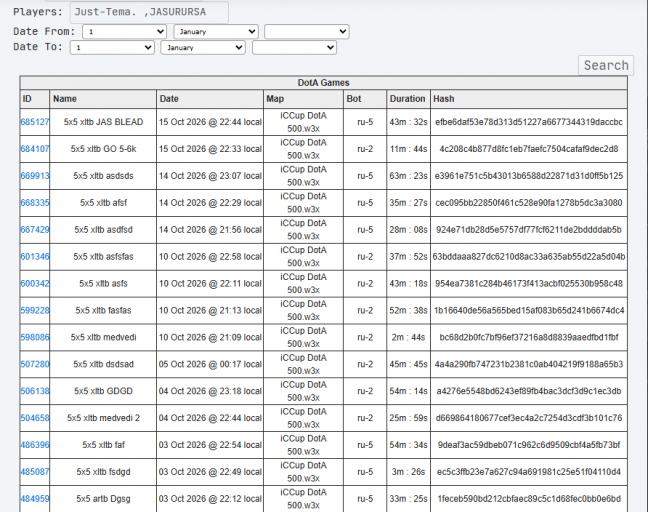Click hash starting with 1feceb590bd21
The width and height of the screenshot is (648, 512).
[x=529, y=499]
